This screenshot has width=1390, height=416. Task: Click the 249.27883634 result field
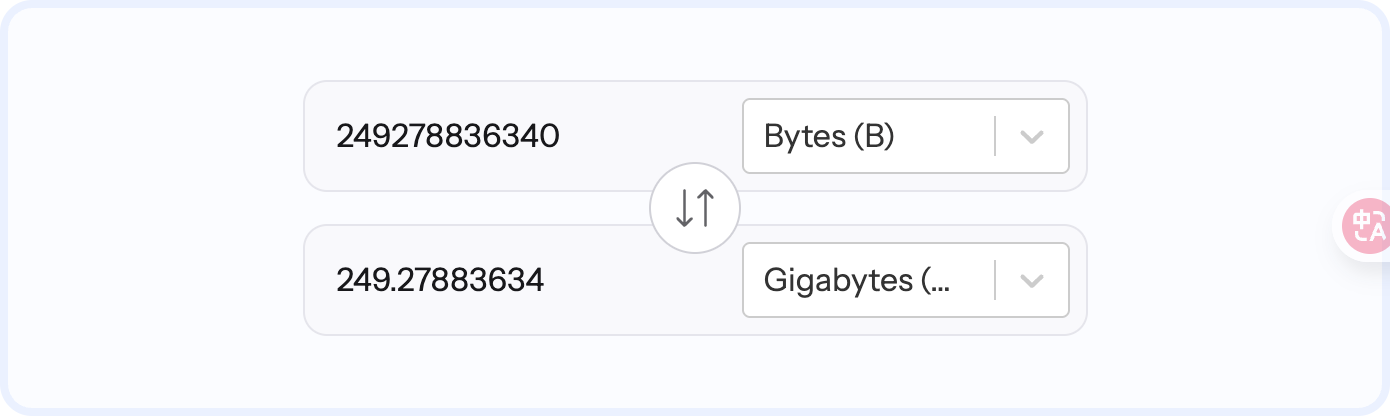440,280
